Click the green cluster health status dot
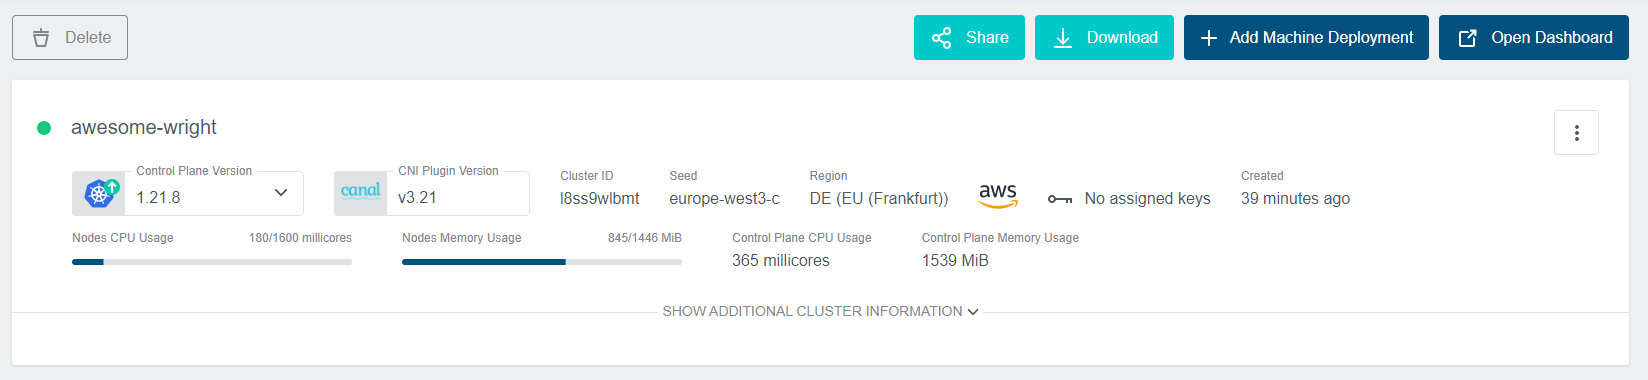 click(44, 128)
